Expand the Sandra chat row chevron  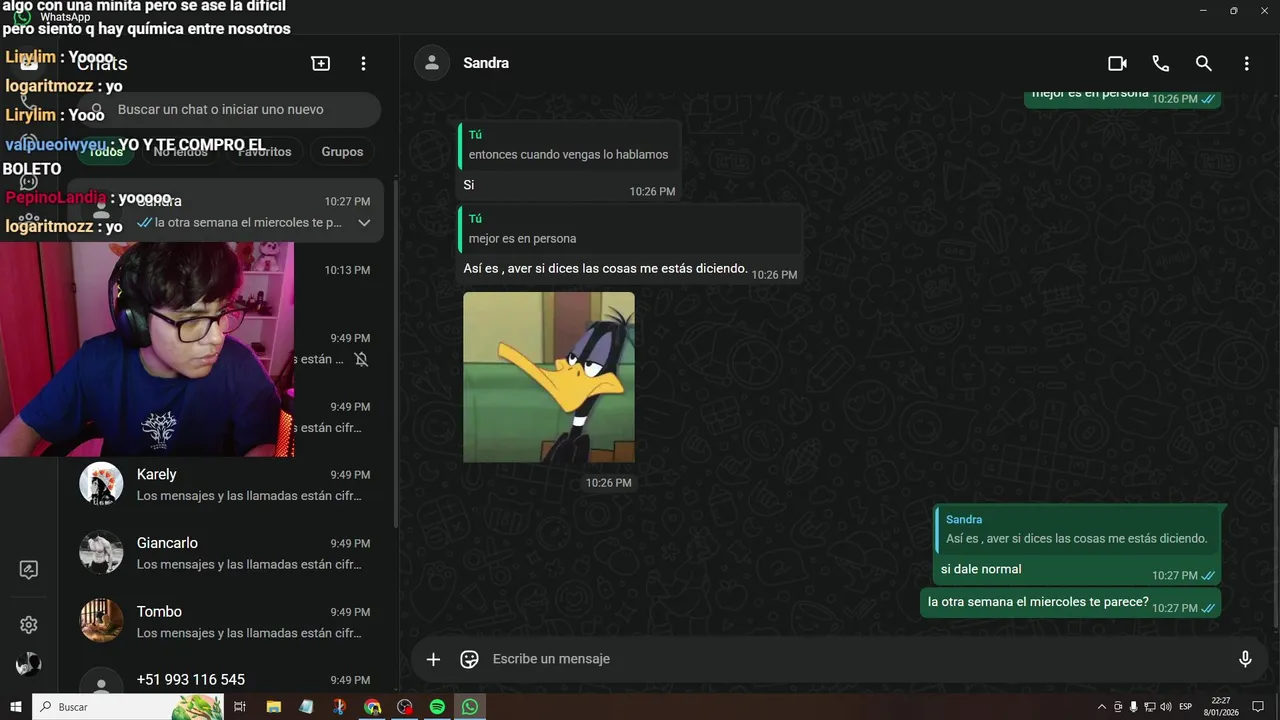click(x=364, y=223)
